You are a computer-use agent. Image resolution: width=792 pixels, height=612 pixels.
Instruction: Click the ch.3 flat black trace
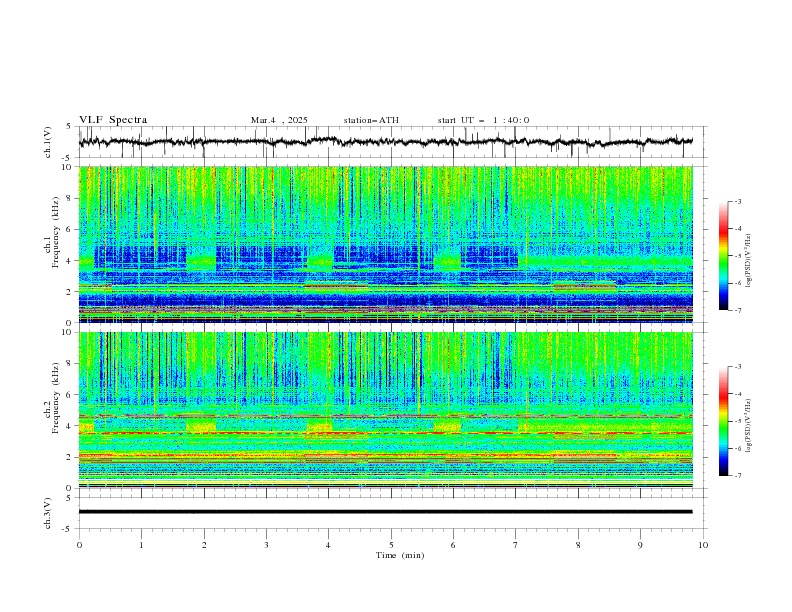point(386,512)
